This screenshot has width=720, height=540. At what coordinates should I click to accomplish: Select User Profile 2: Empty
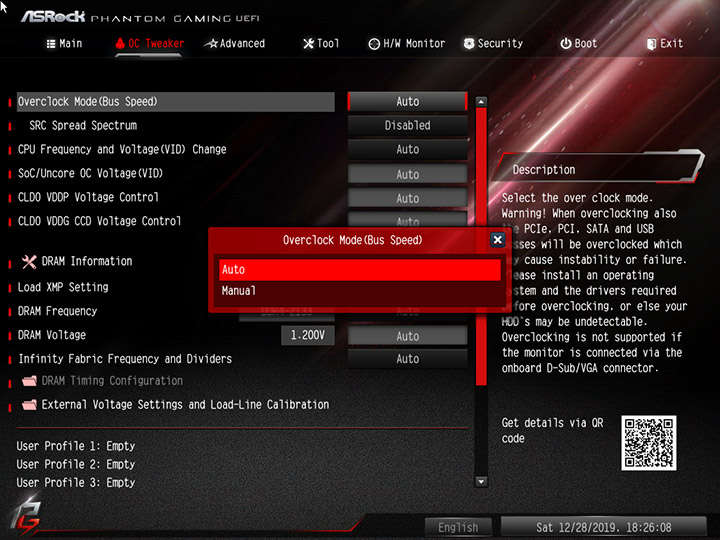[76, 464]
